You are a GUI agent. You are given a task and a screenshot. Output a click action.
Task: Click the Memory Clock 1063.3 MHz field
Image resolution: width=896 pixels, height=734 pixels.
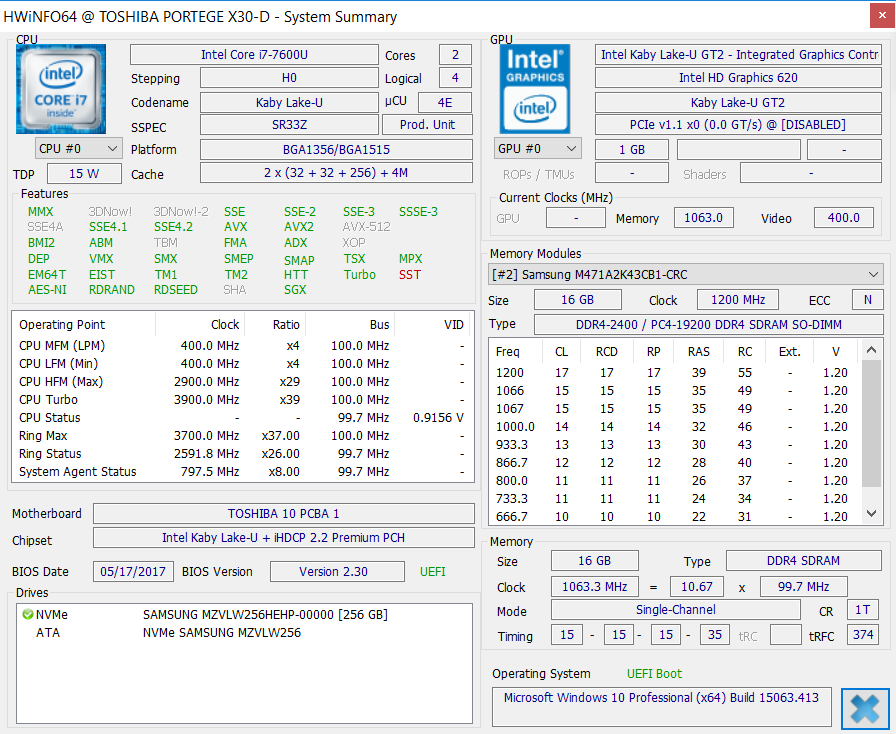pyautogui.click(x=594, y=587)
